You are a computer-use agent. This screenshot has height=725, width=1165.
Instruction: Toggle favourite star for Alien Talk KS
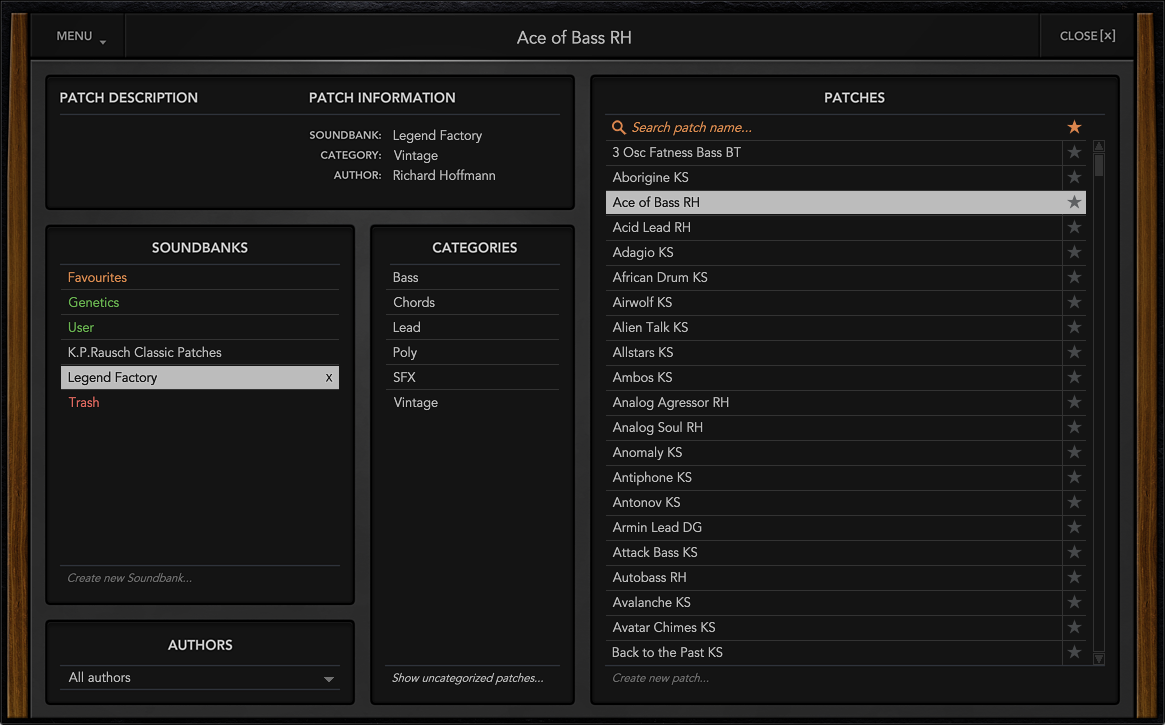(1074, 327)
